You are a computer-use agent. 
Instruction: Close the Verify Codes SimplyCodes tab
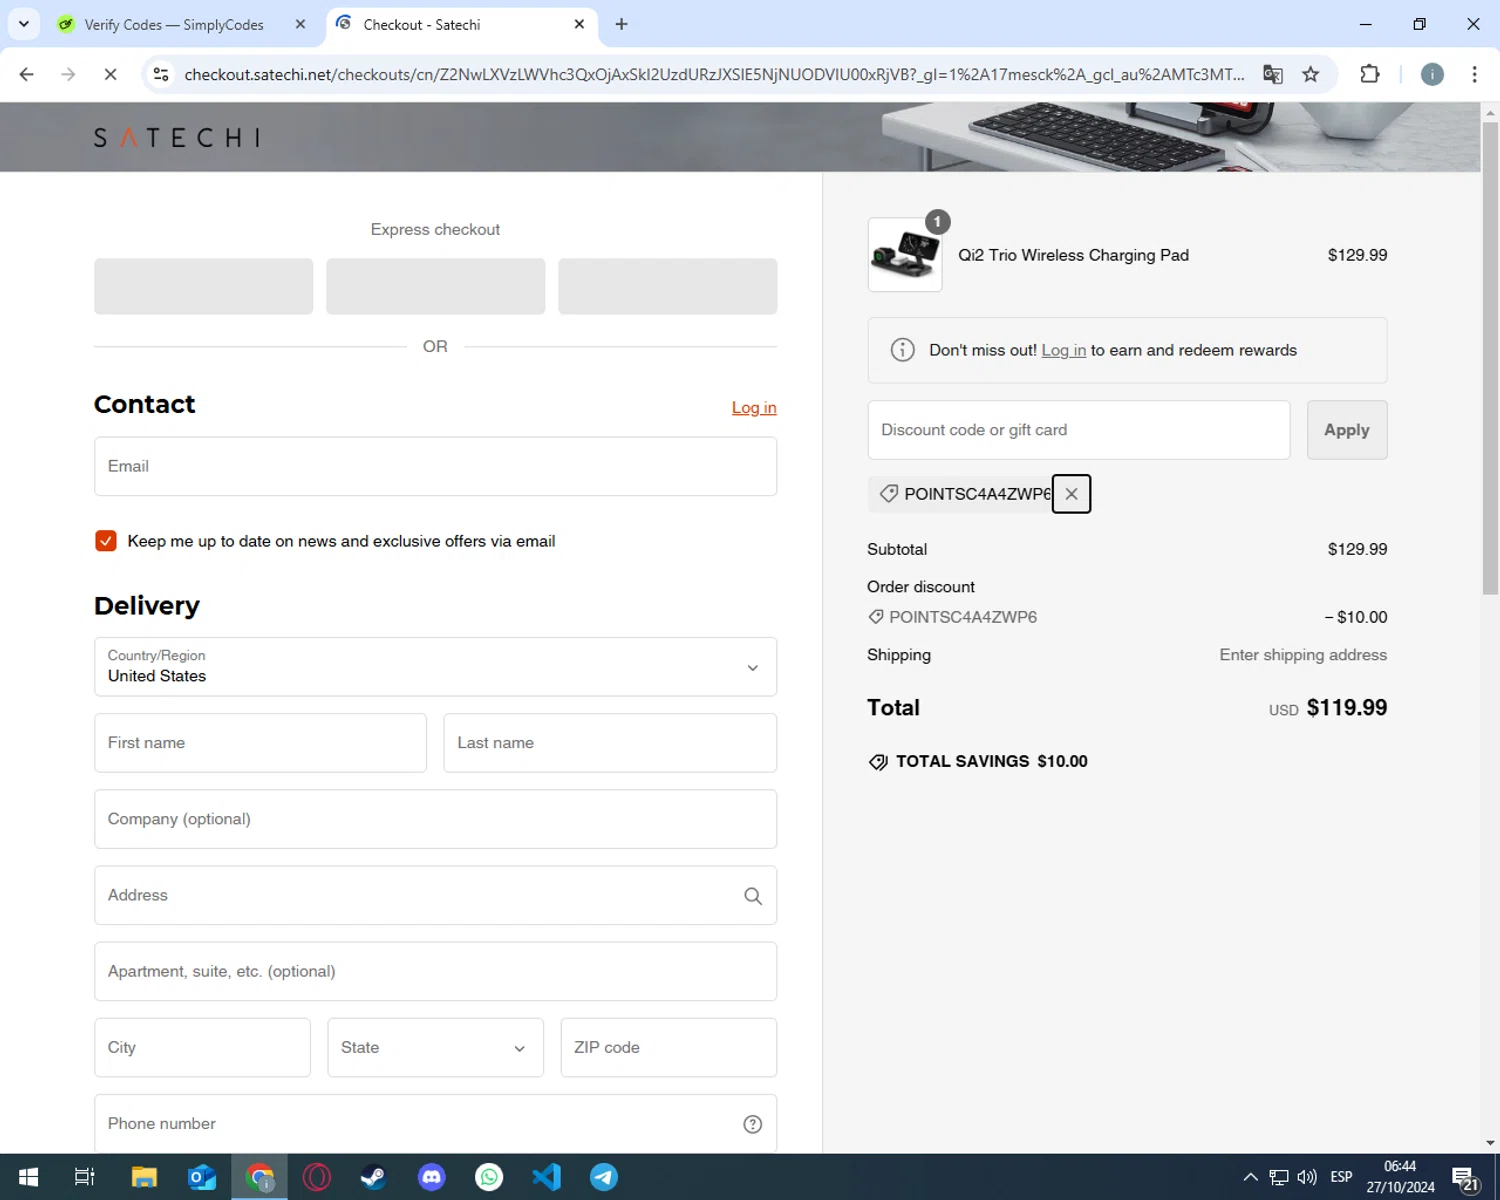point(300,24)
